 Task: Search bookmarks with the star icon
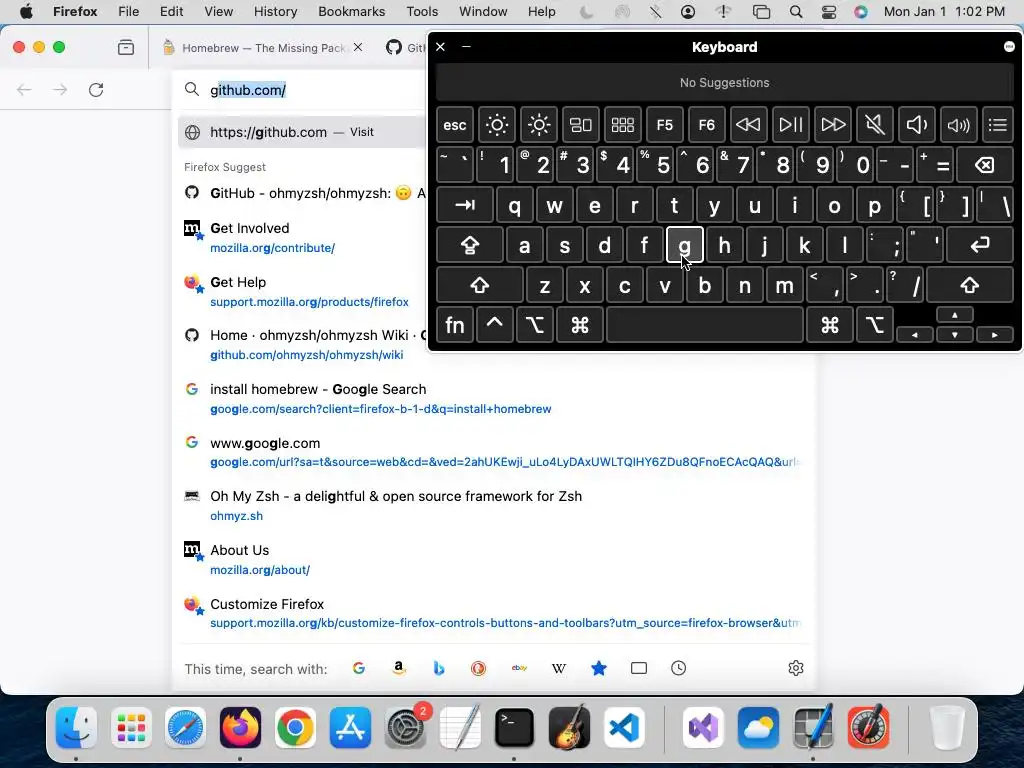point(599,668)
